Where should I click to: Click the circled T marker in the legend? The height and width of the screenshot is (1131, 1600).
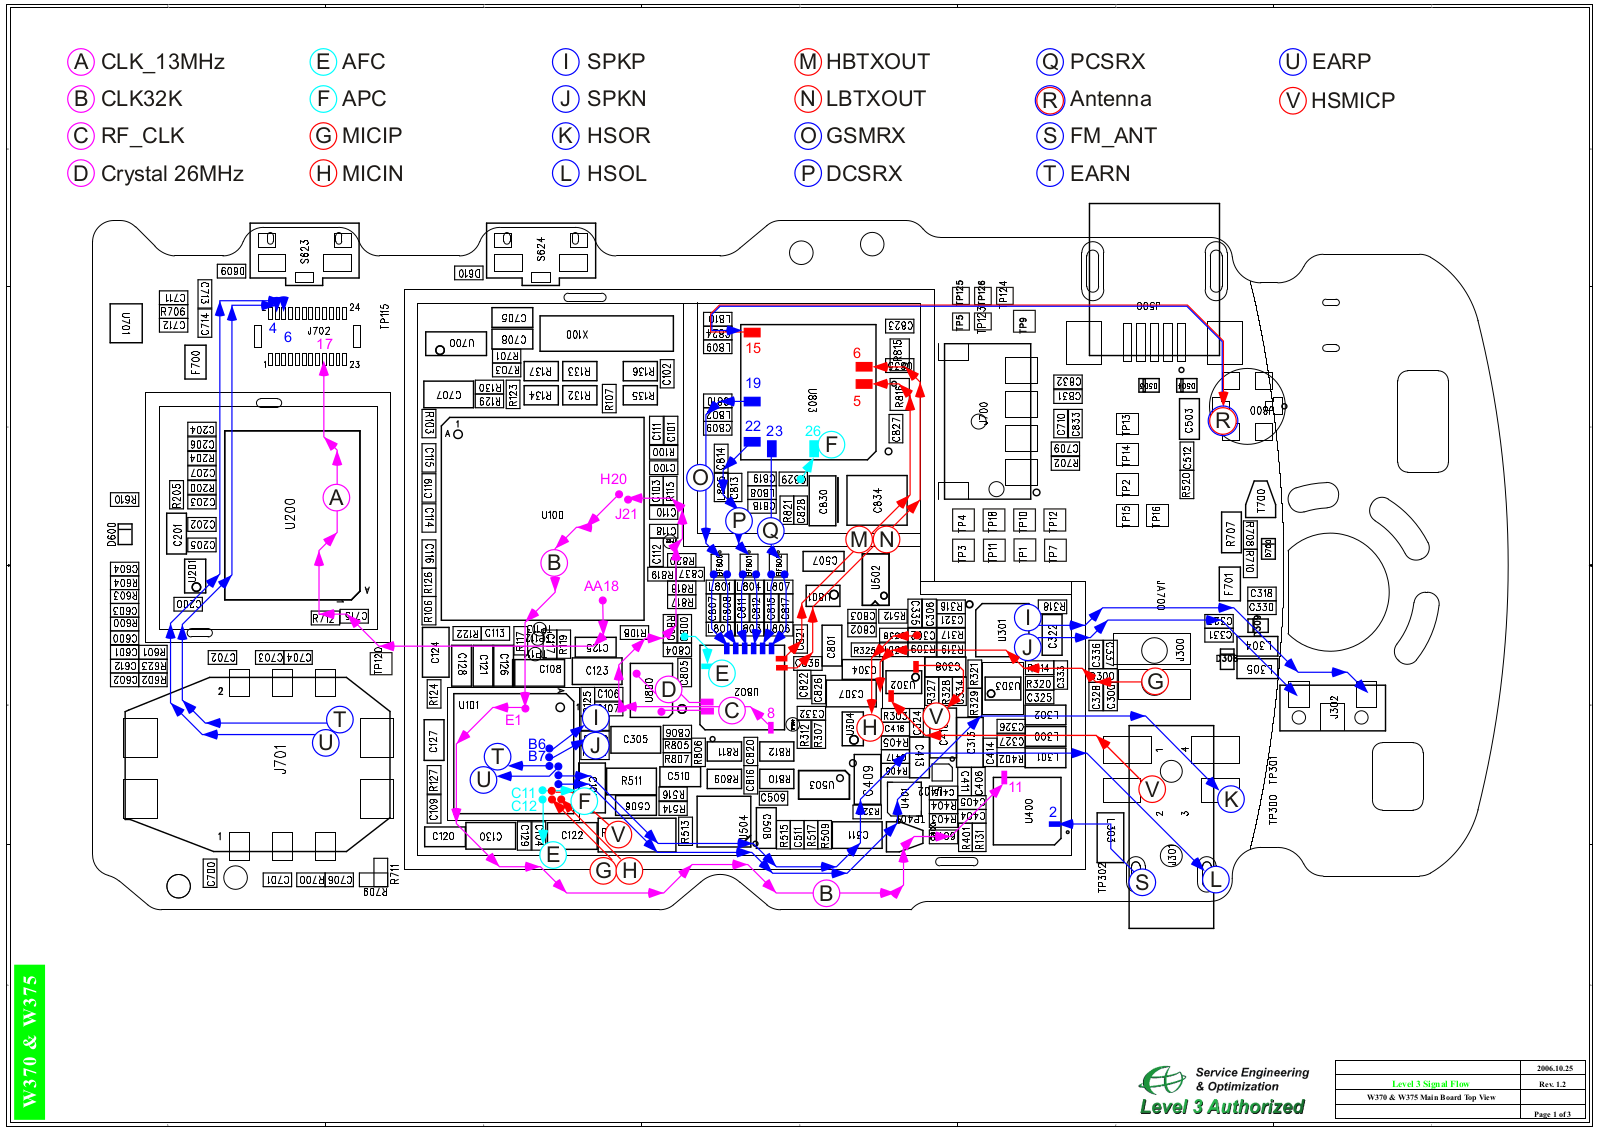(x=1050, y=174)
